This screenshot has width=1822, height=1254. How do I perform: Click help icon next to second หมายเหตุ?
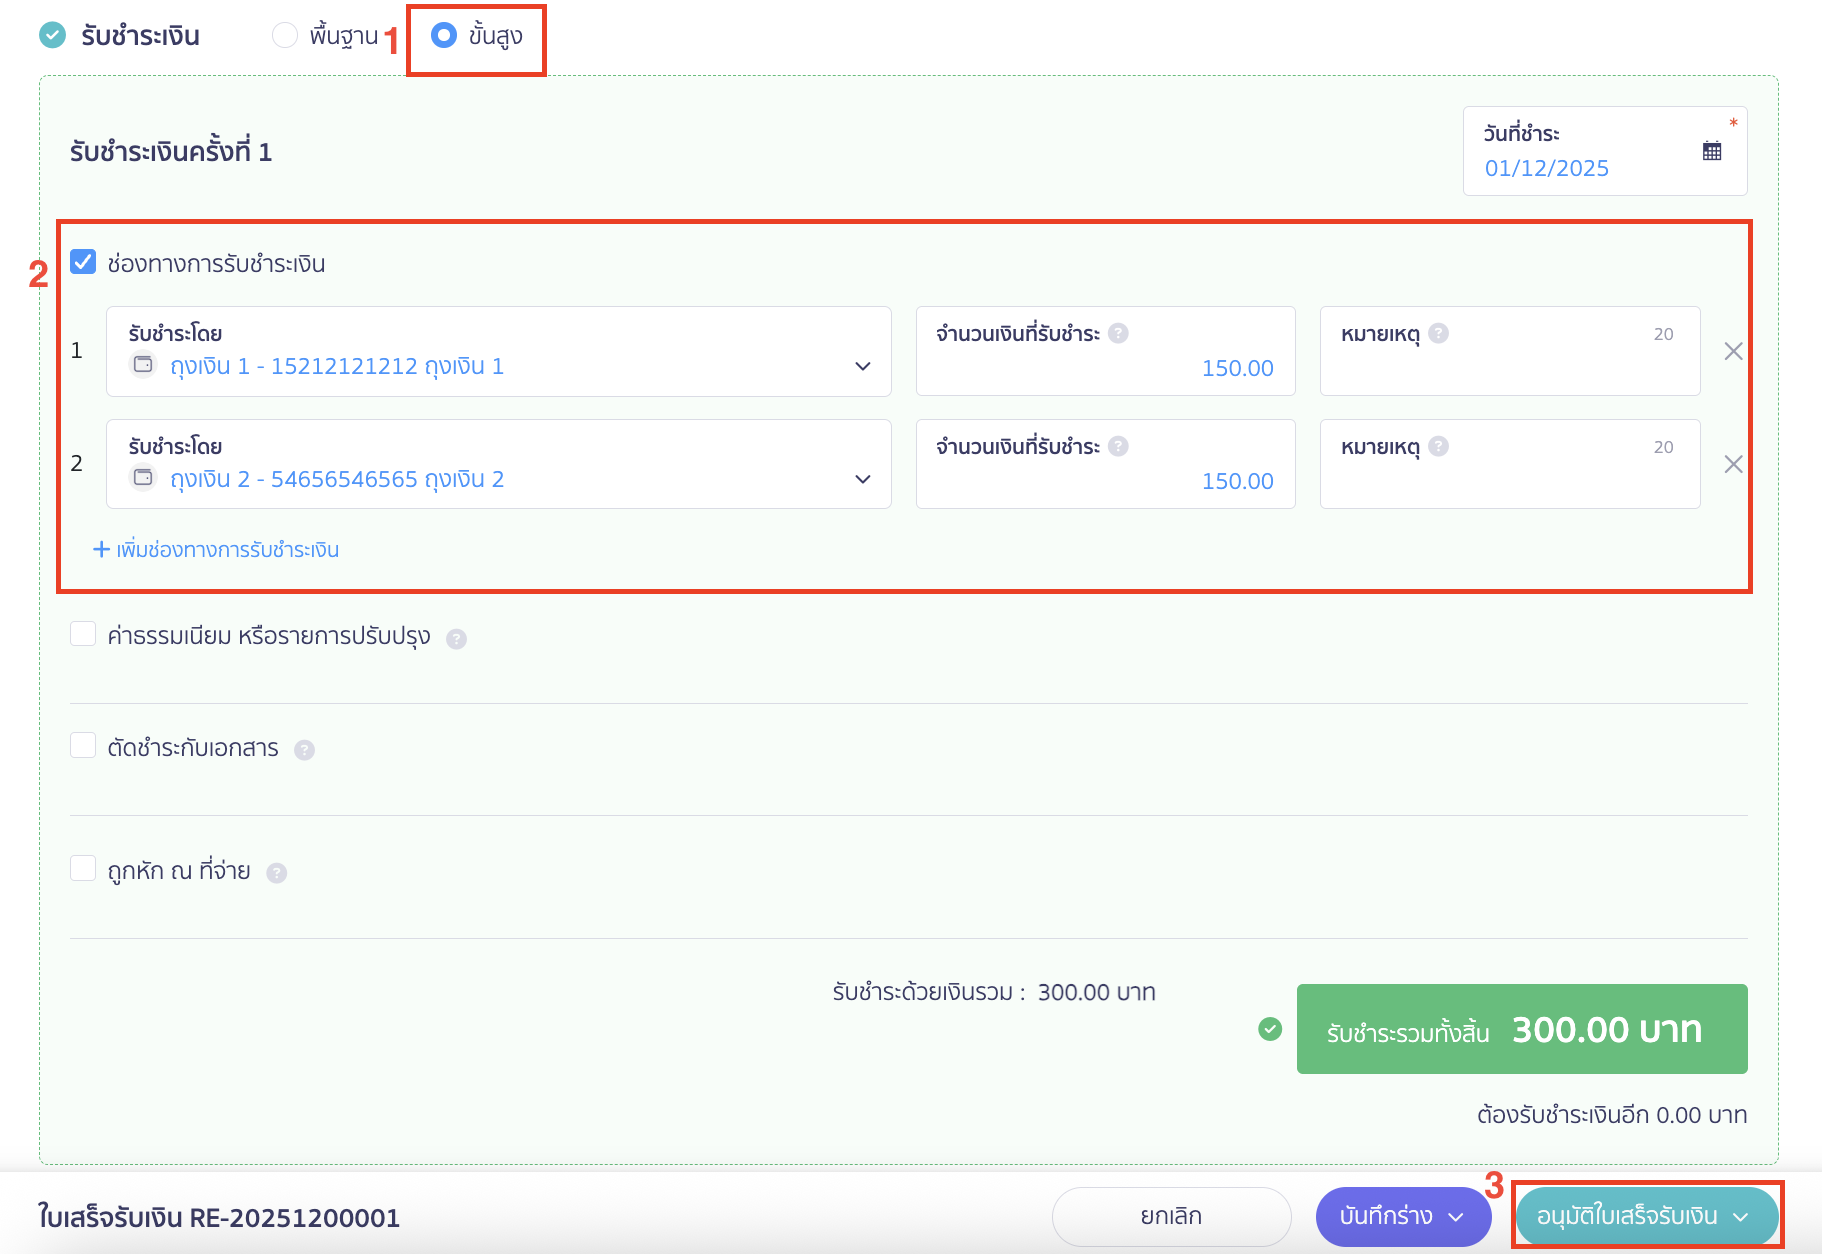point(1438,446)
